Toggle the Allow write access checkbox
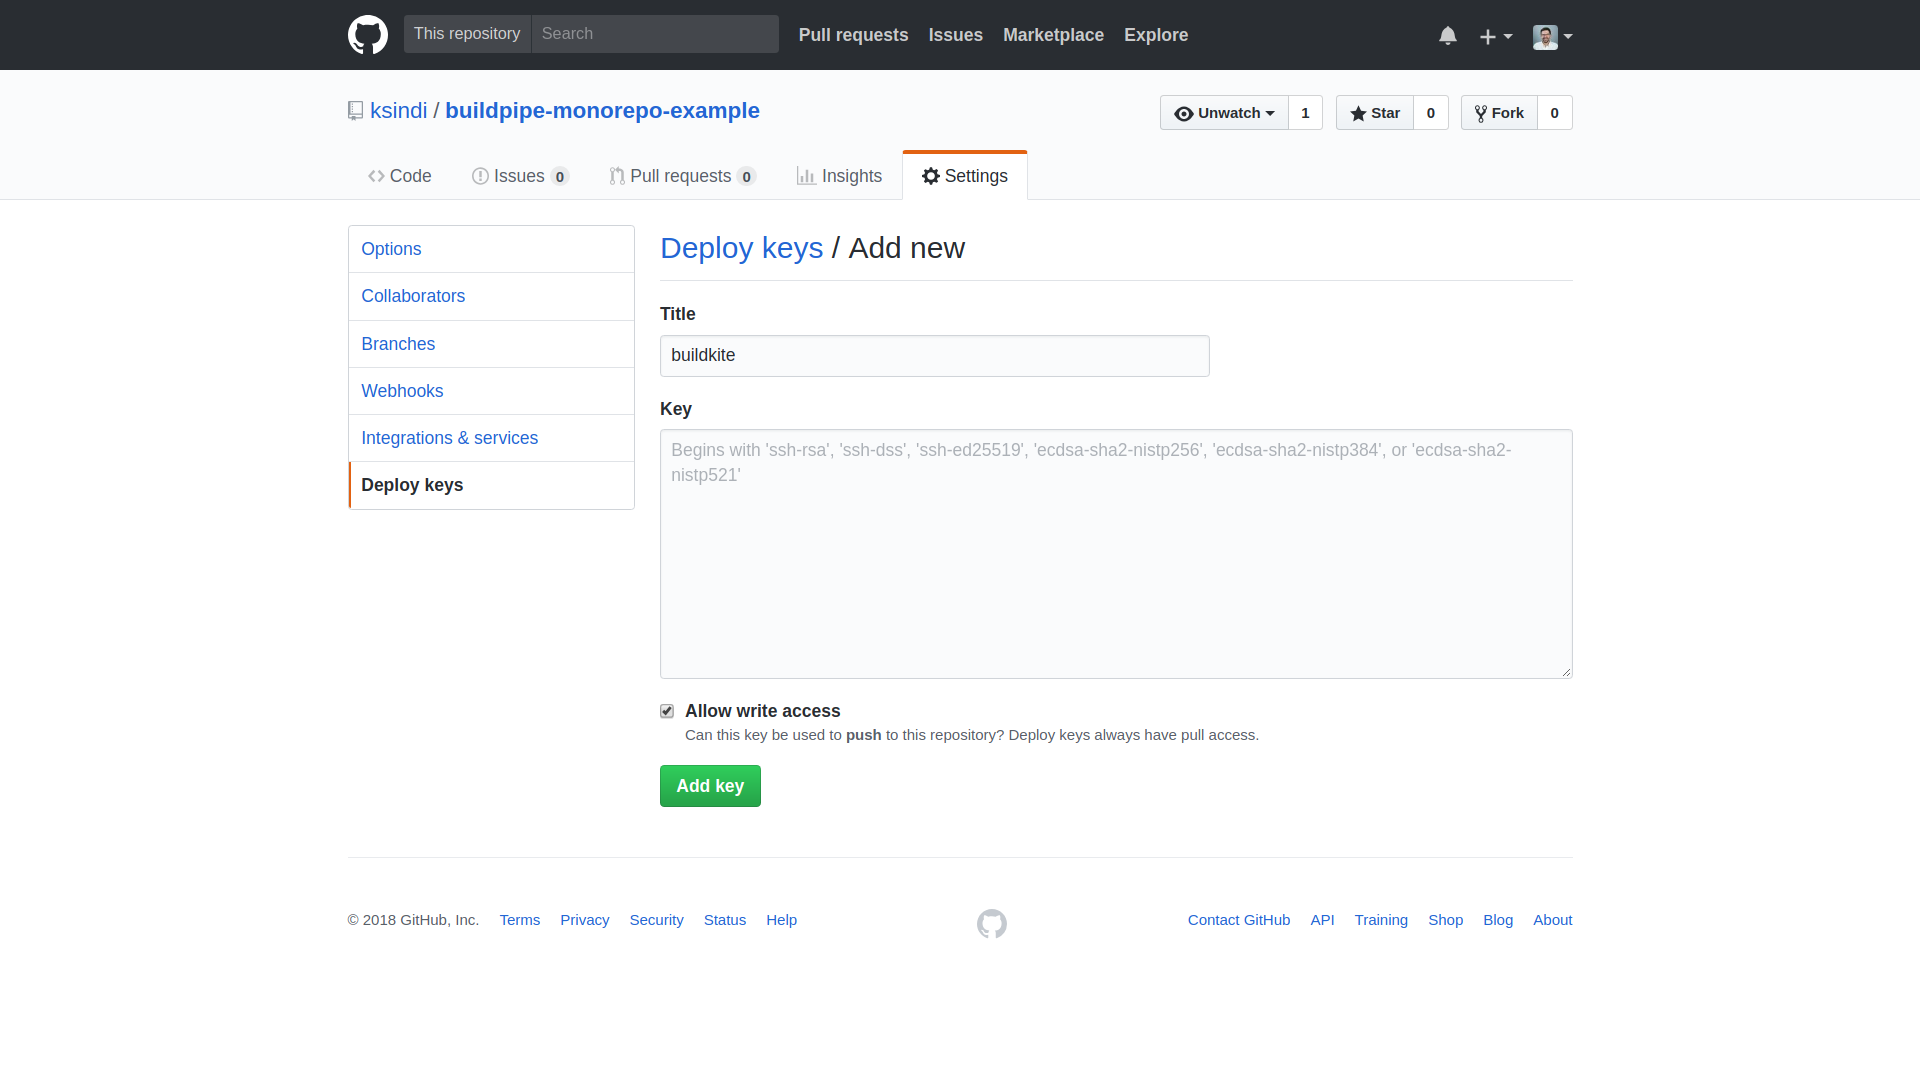This screenshot has width=1920, height=1080. (x=667, y=711)
